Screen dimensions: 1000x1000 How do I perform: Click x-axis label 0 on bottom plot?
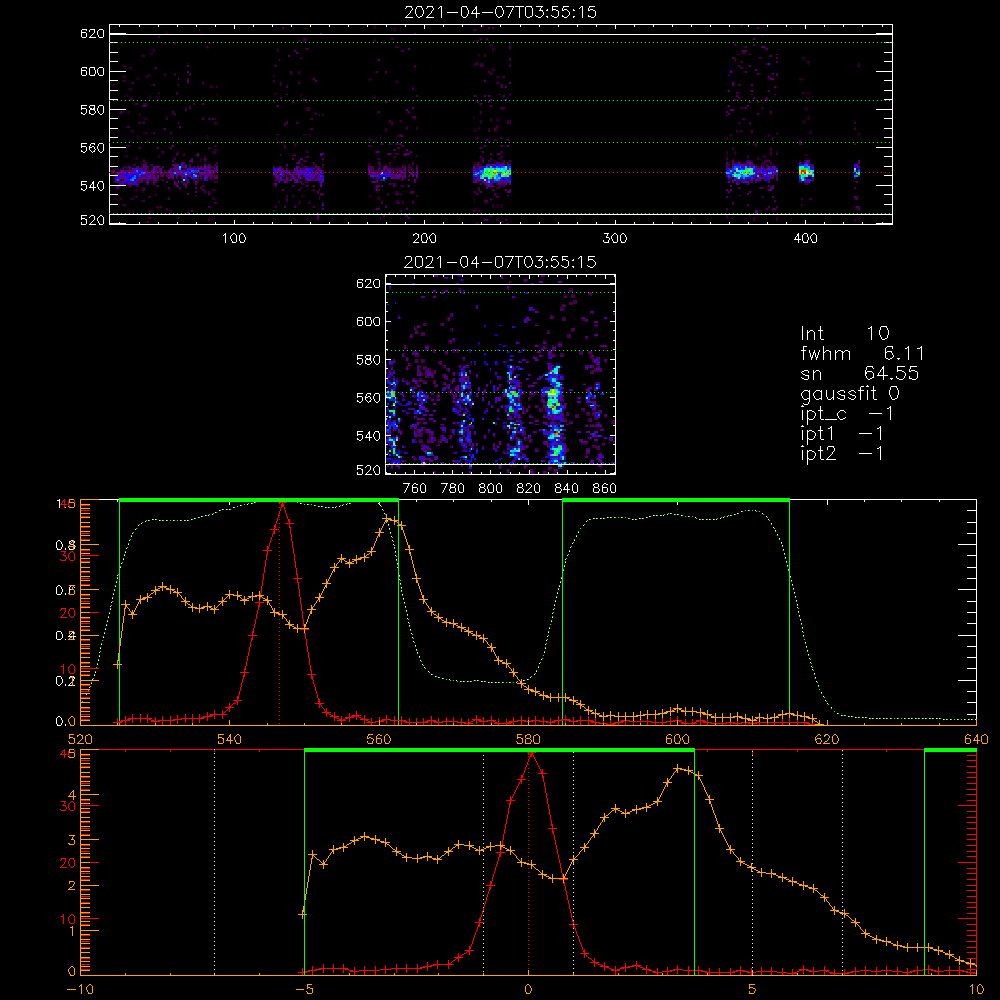(528, 990)
